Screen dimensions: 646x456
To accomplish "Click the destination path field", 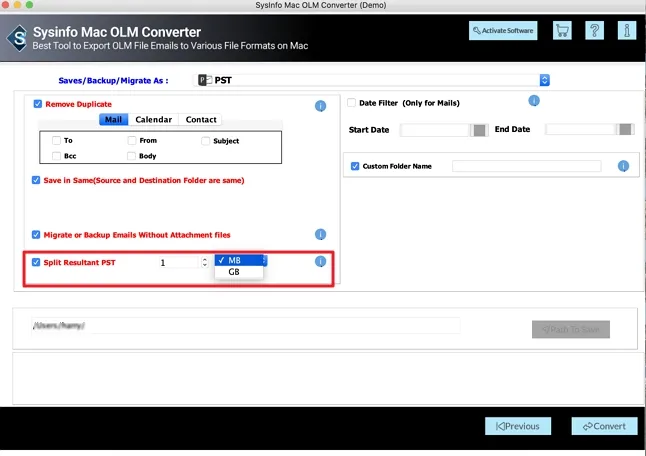I will [x=246, y=325].
